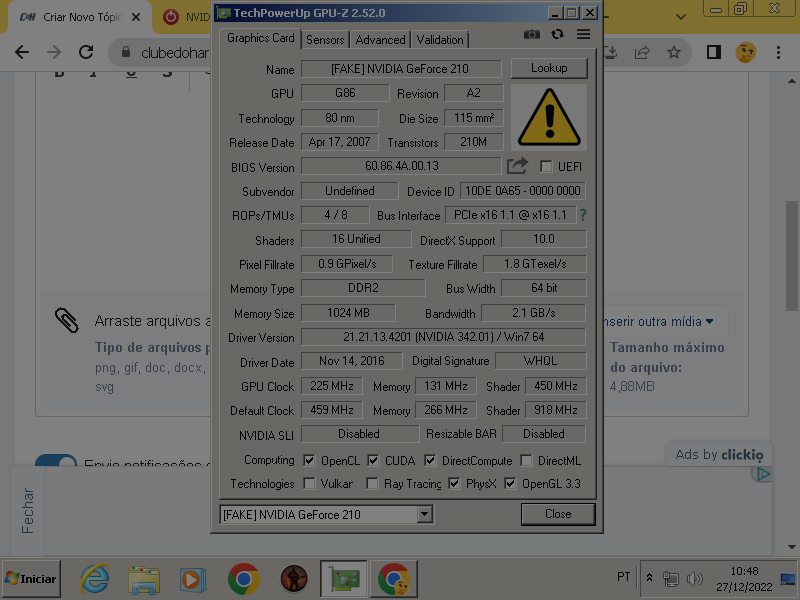
Task: Toggle the DirectCompute checkbox
Action: [x=430, y=460]
